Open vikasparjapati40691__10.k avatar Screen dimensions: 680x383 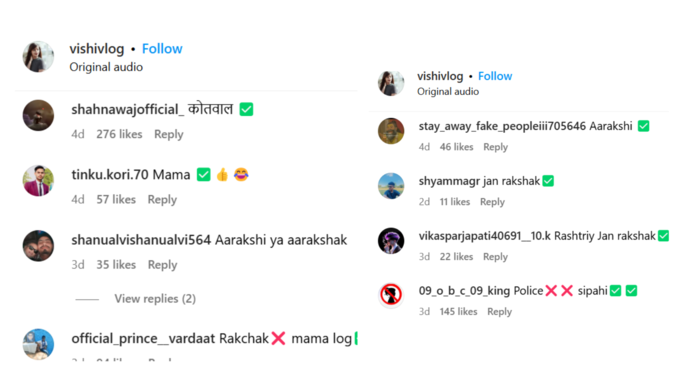391,241
